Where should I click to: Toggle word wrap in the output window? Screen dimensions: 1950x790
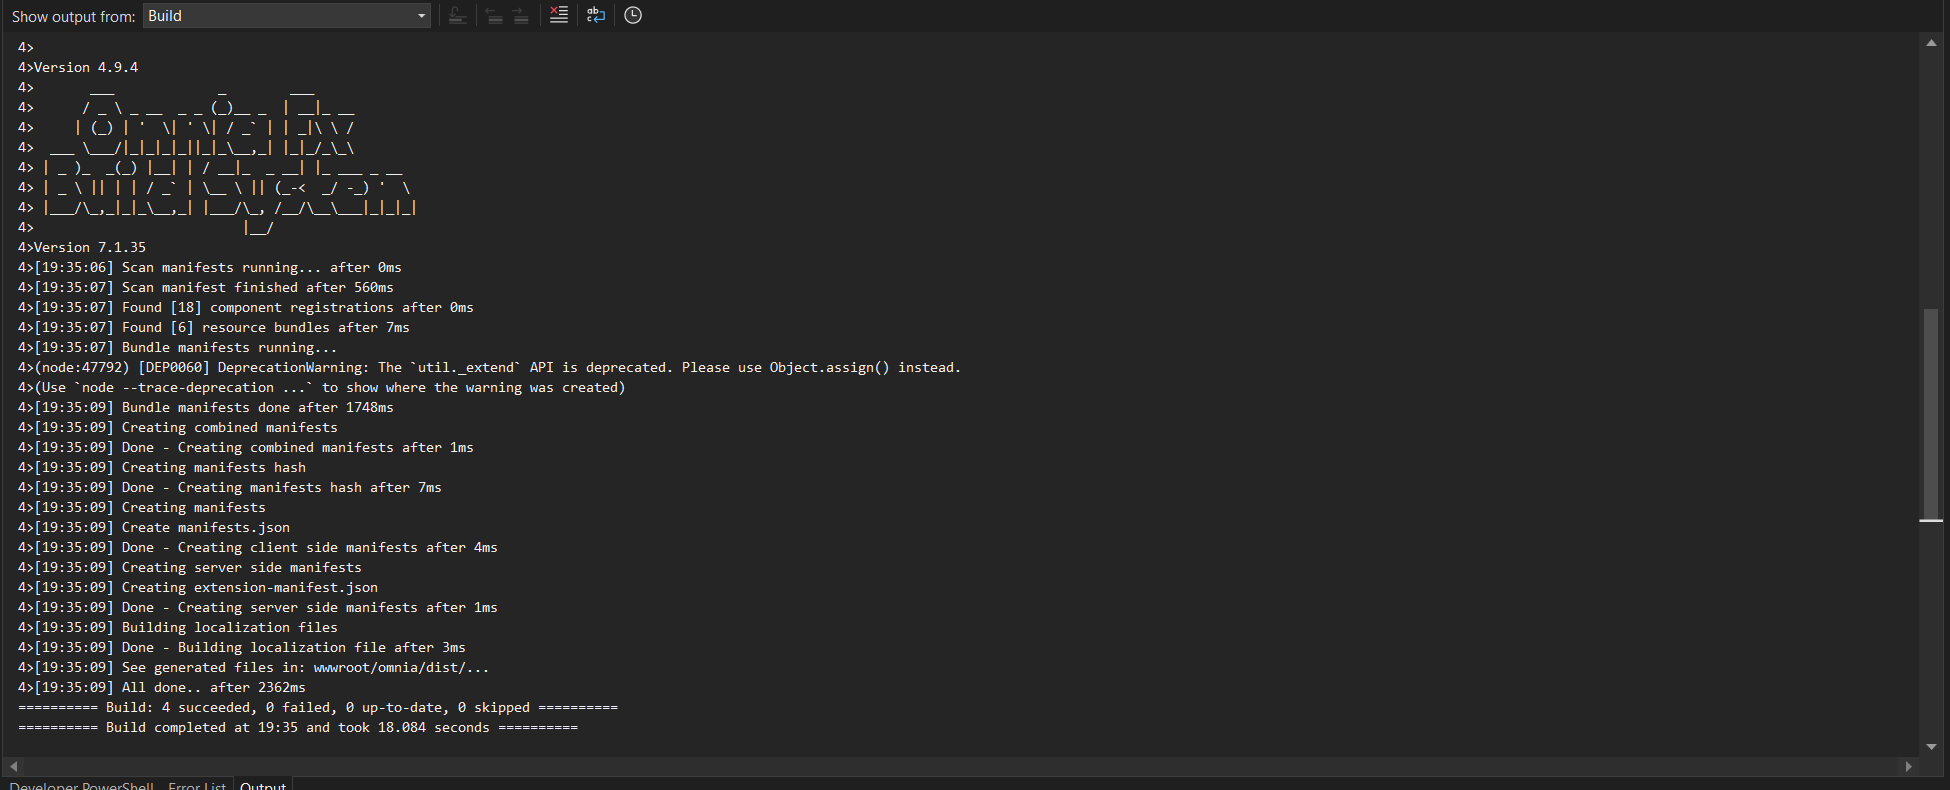click(x=596, y=15)
